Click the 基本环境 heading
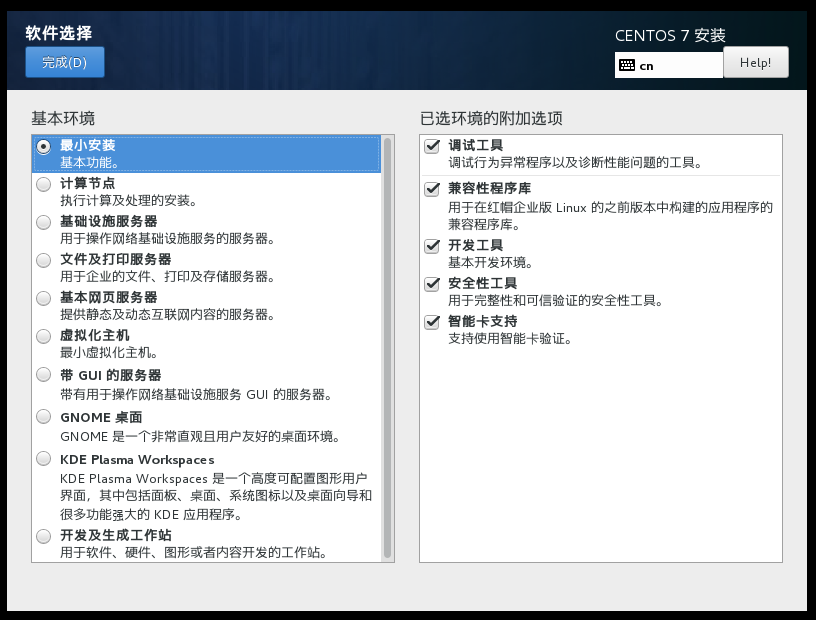The width and height of the screenshot is (816, 620). coord(63,118)
